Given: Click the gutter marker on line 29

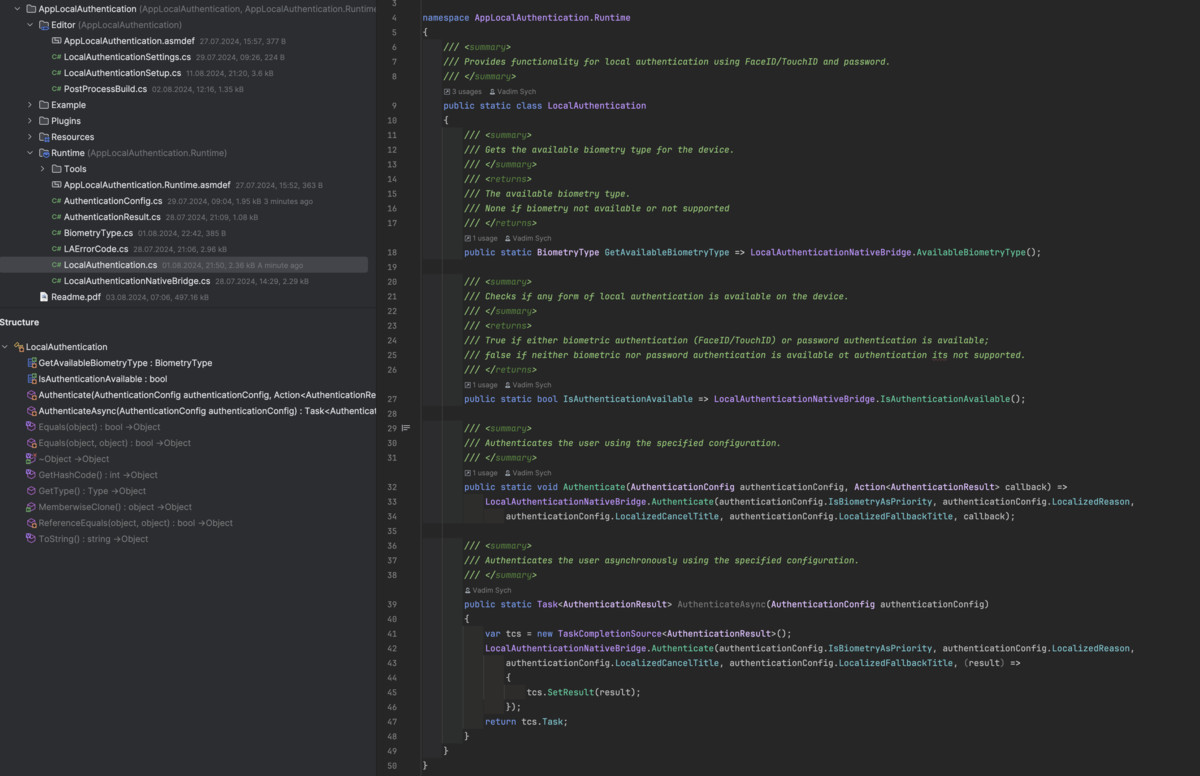Looking at the screenshot, I should click(x=406, y=428).
